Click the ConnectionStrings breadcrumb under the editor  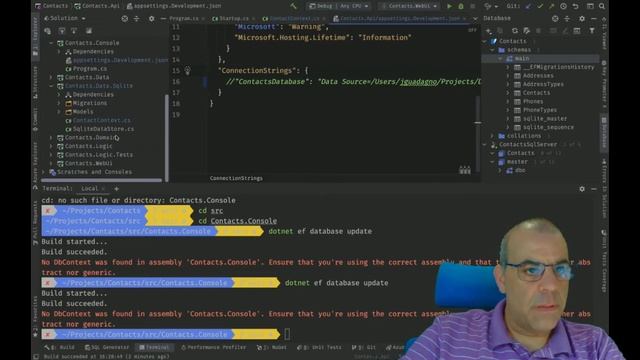pos(236,178)
